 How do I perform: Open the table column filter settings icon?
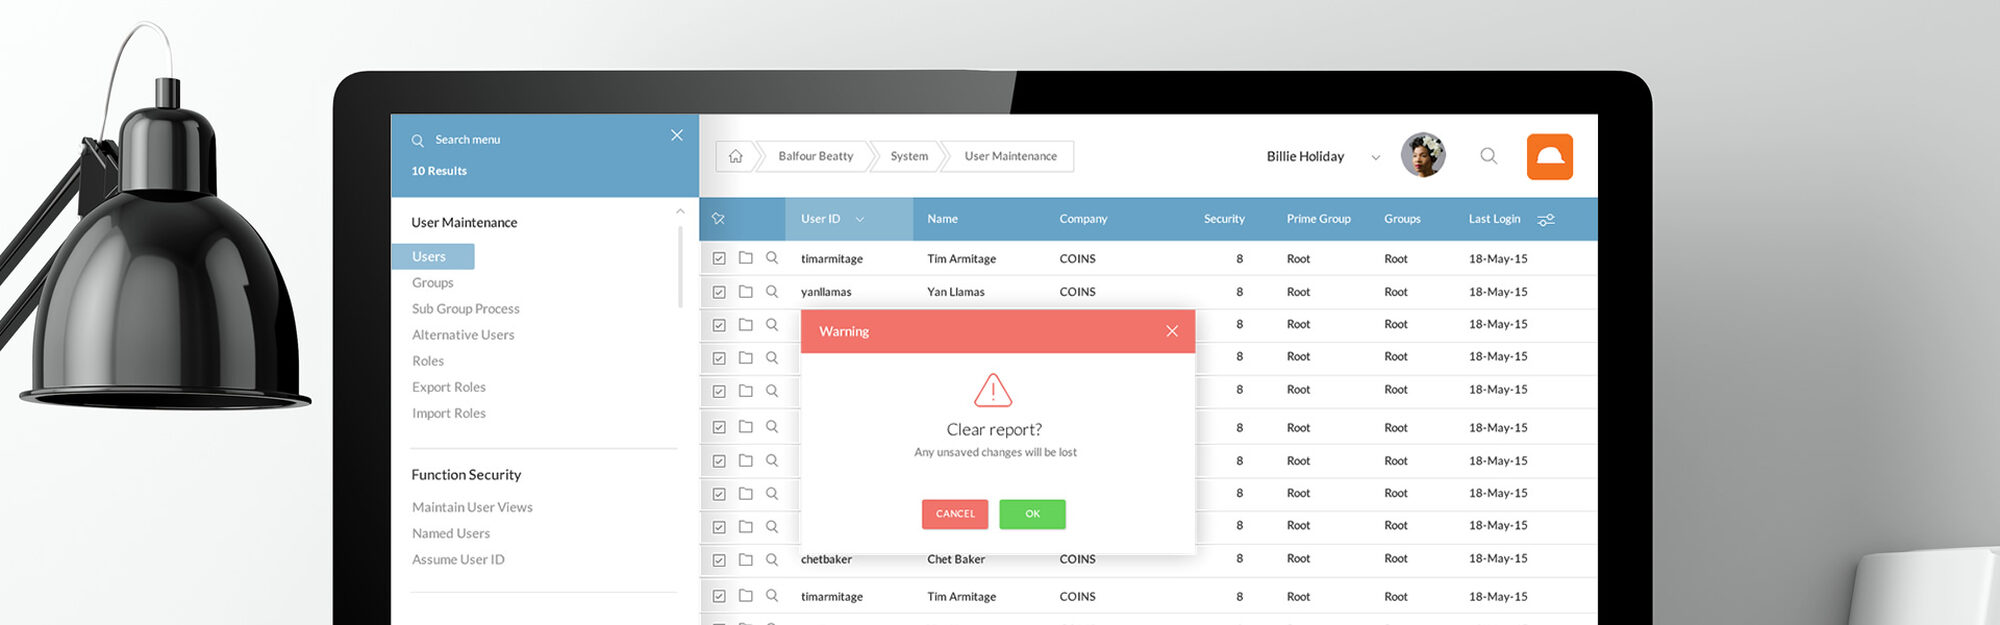pyautogui.click(x=1546, y=220)
